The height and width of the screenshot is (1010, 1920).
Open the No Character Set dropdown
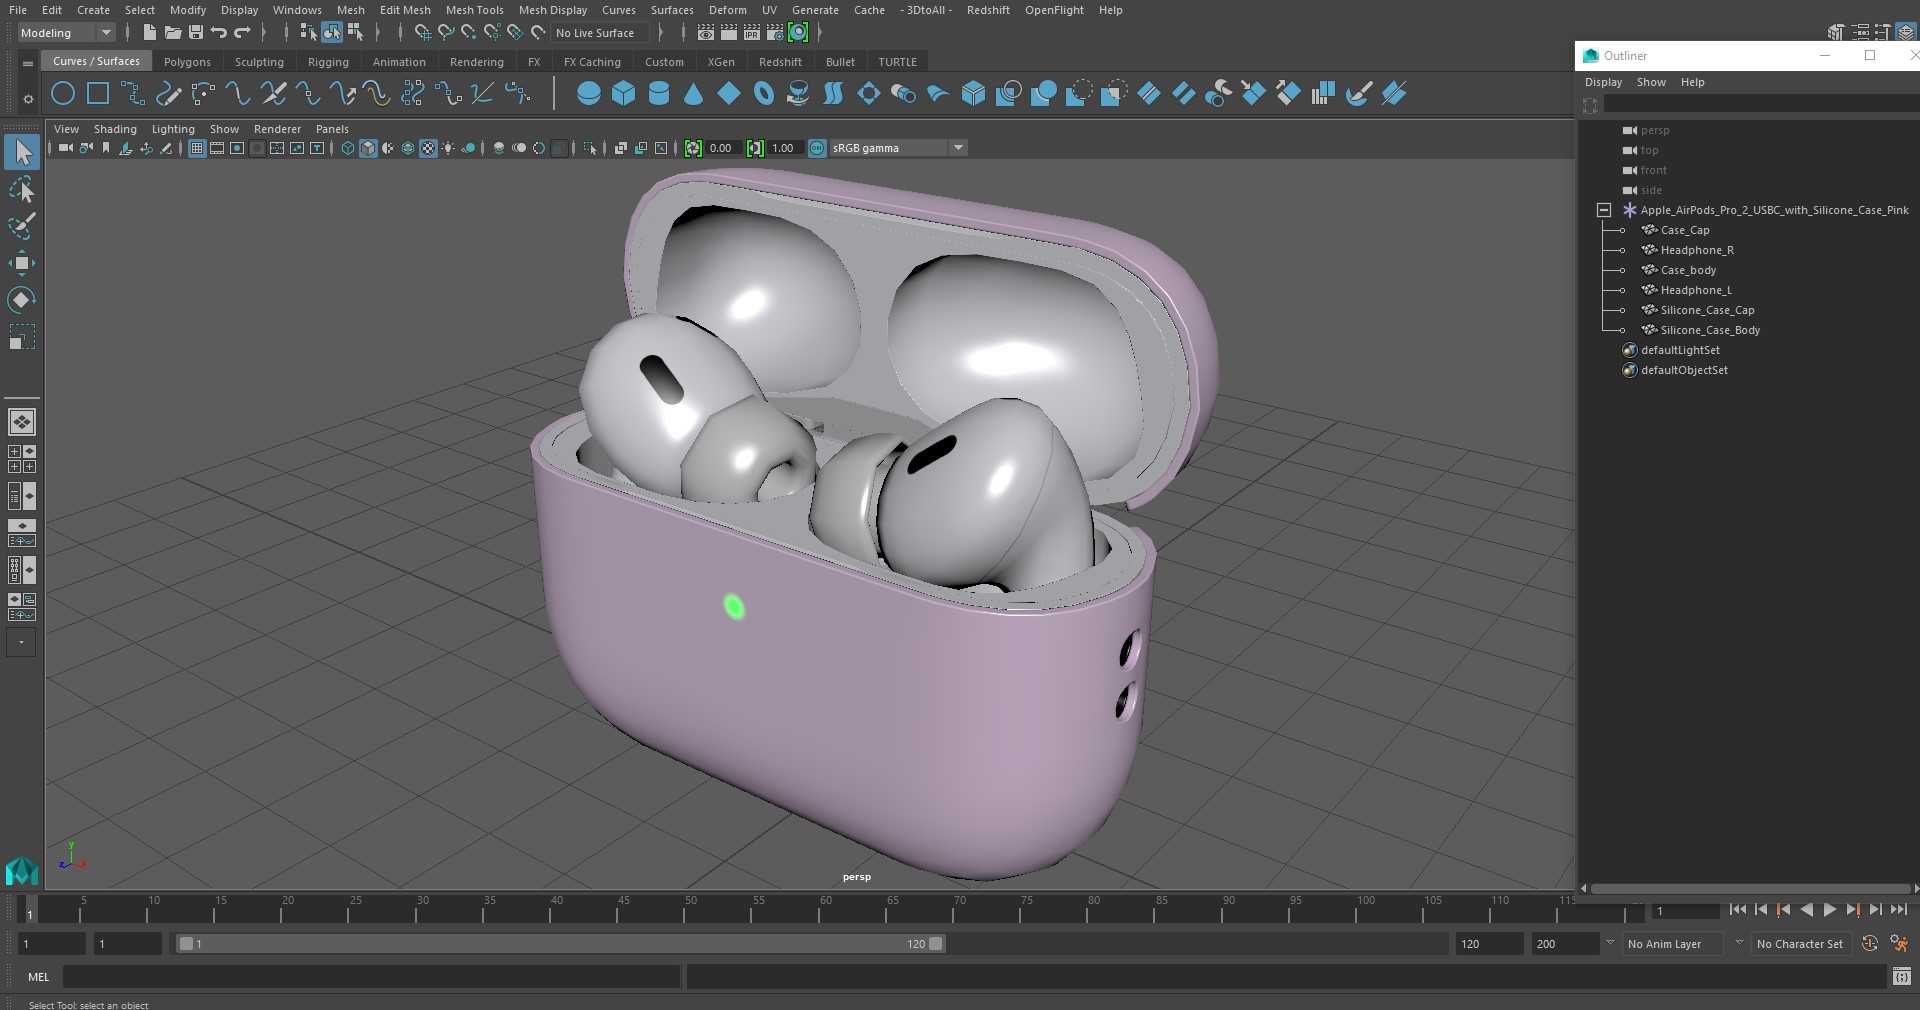pyautogui.click(x=1799, y=943)
